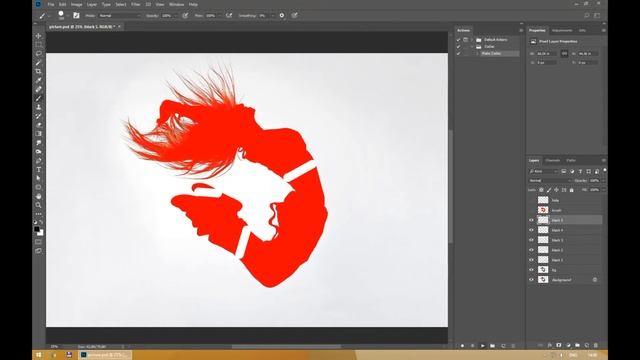Screen dimensions: 640x360
Task: Select the Pen tool
Action: click(38, 161)
